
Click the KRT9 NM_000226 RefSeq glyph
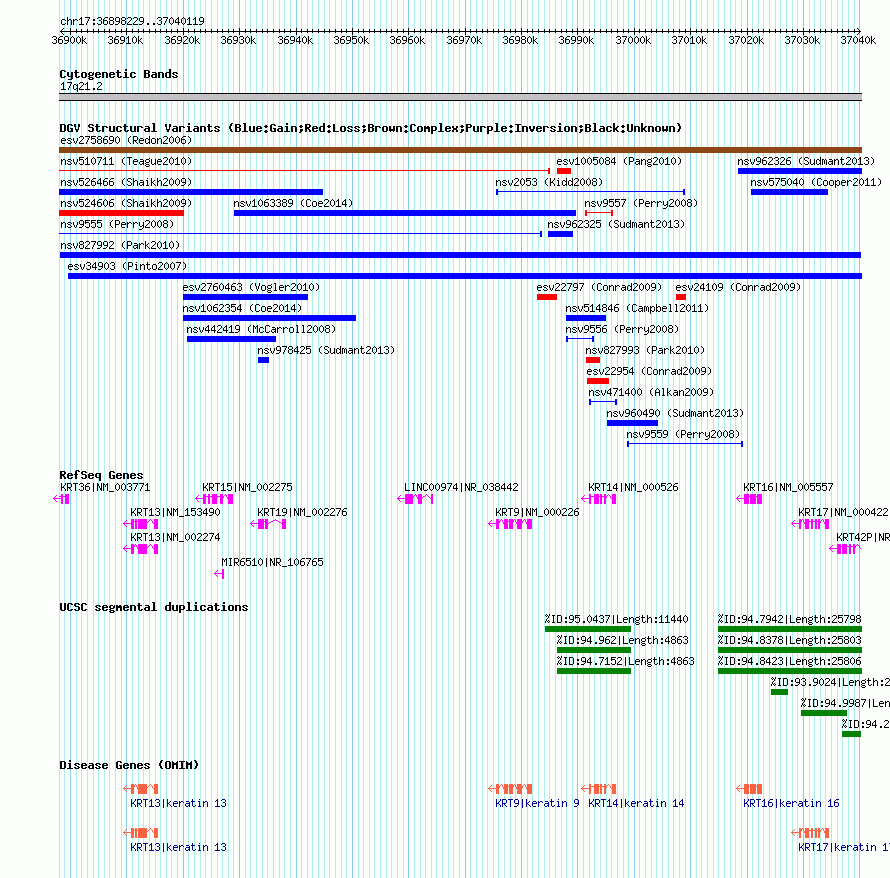pyautogui.click(x=510, y=524)
